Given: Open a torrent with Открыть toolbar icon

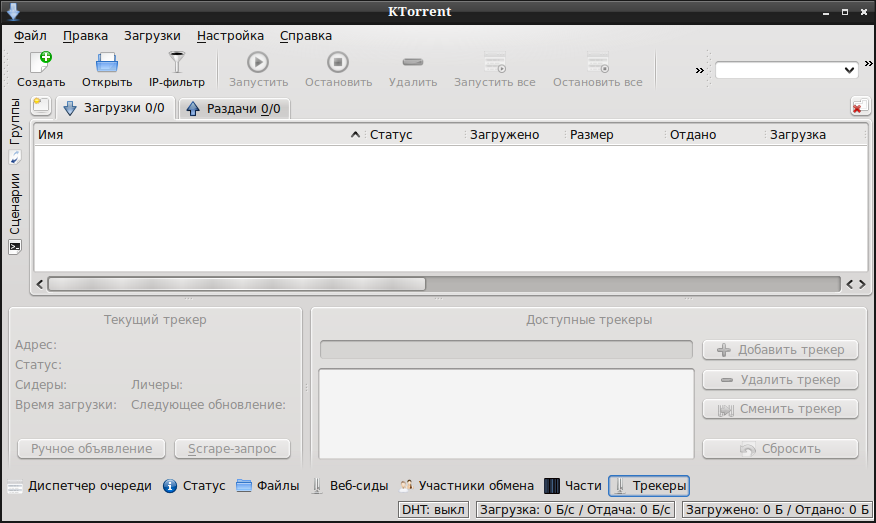Looking at the screenshot, I should click(107, 62).
